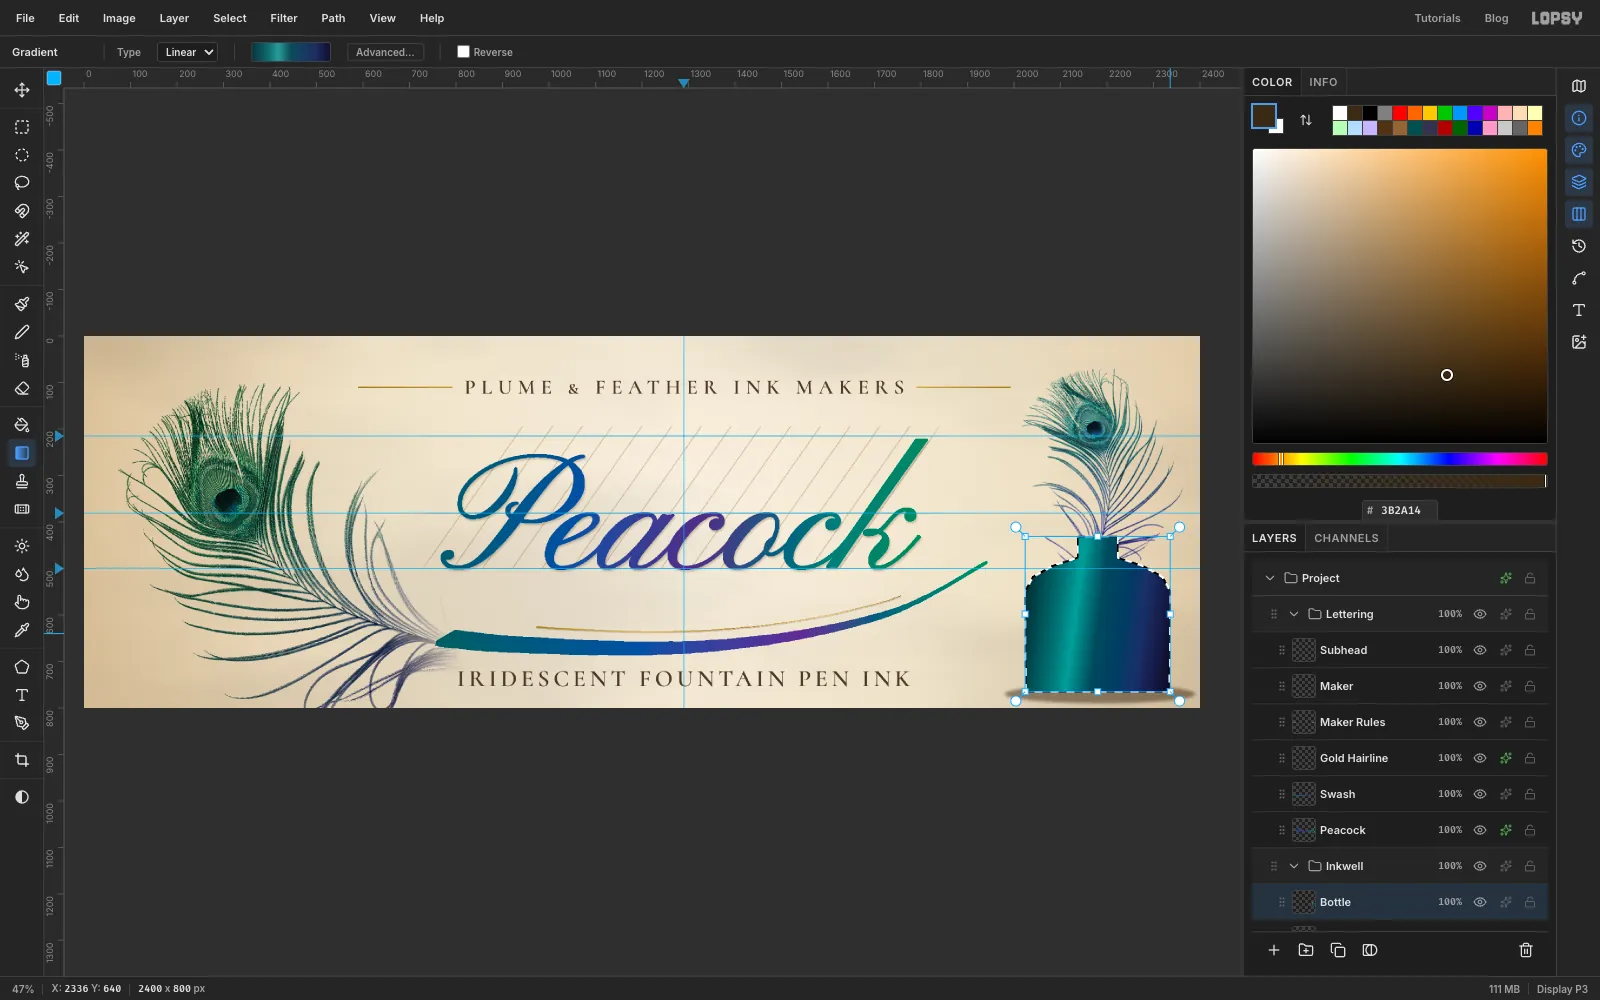The image size is (1600, 1000).
Task: Open the History panel icon
Action: [1579, 246]
